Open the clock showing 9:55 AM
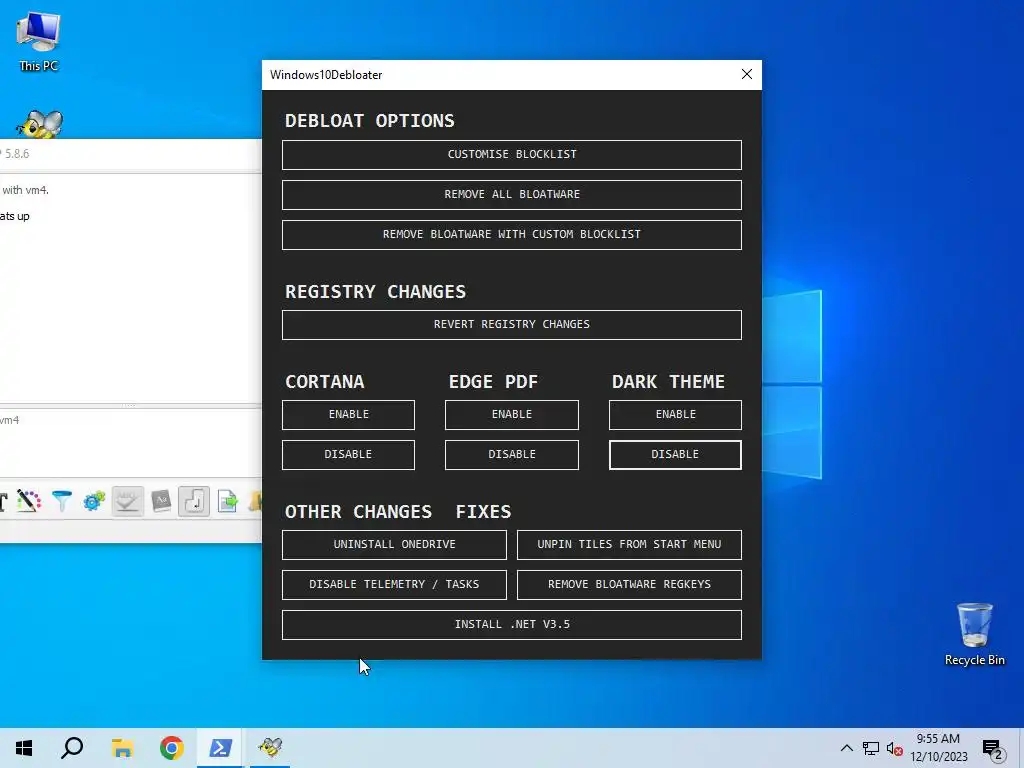1024x768 pixels. coord(938,748)
